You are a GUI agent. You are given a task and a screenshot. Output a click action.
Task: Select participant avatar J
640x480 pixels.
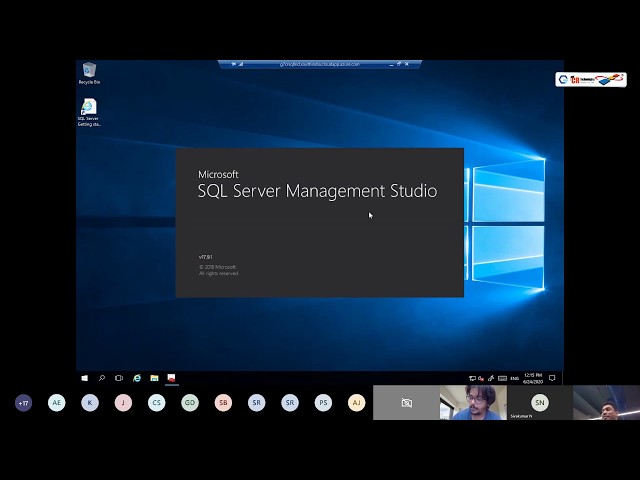[x=123, y=403]
